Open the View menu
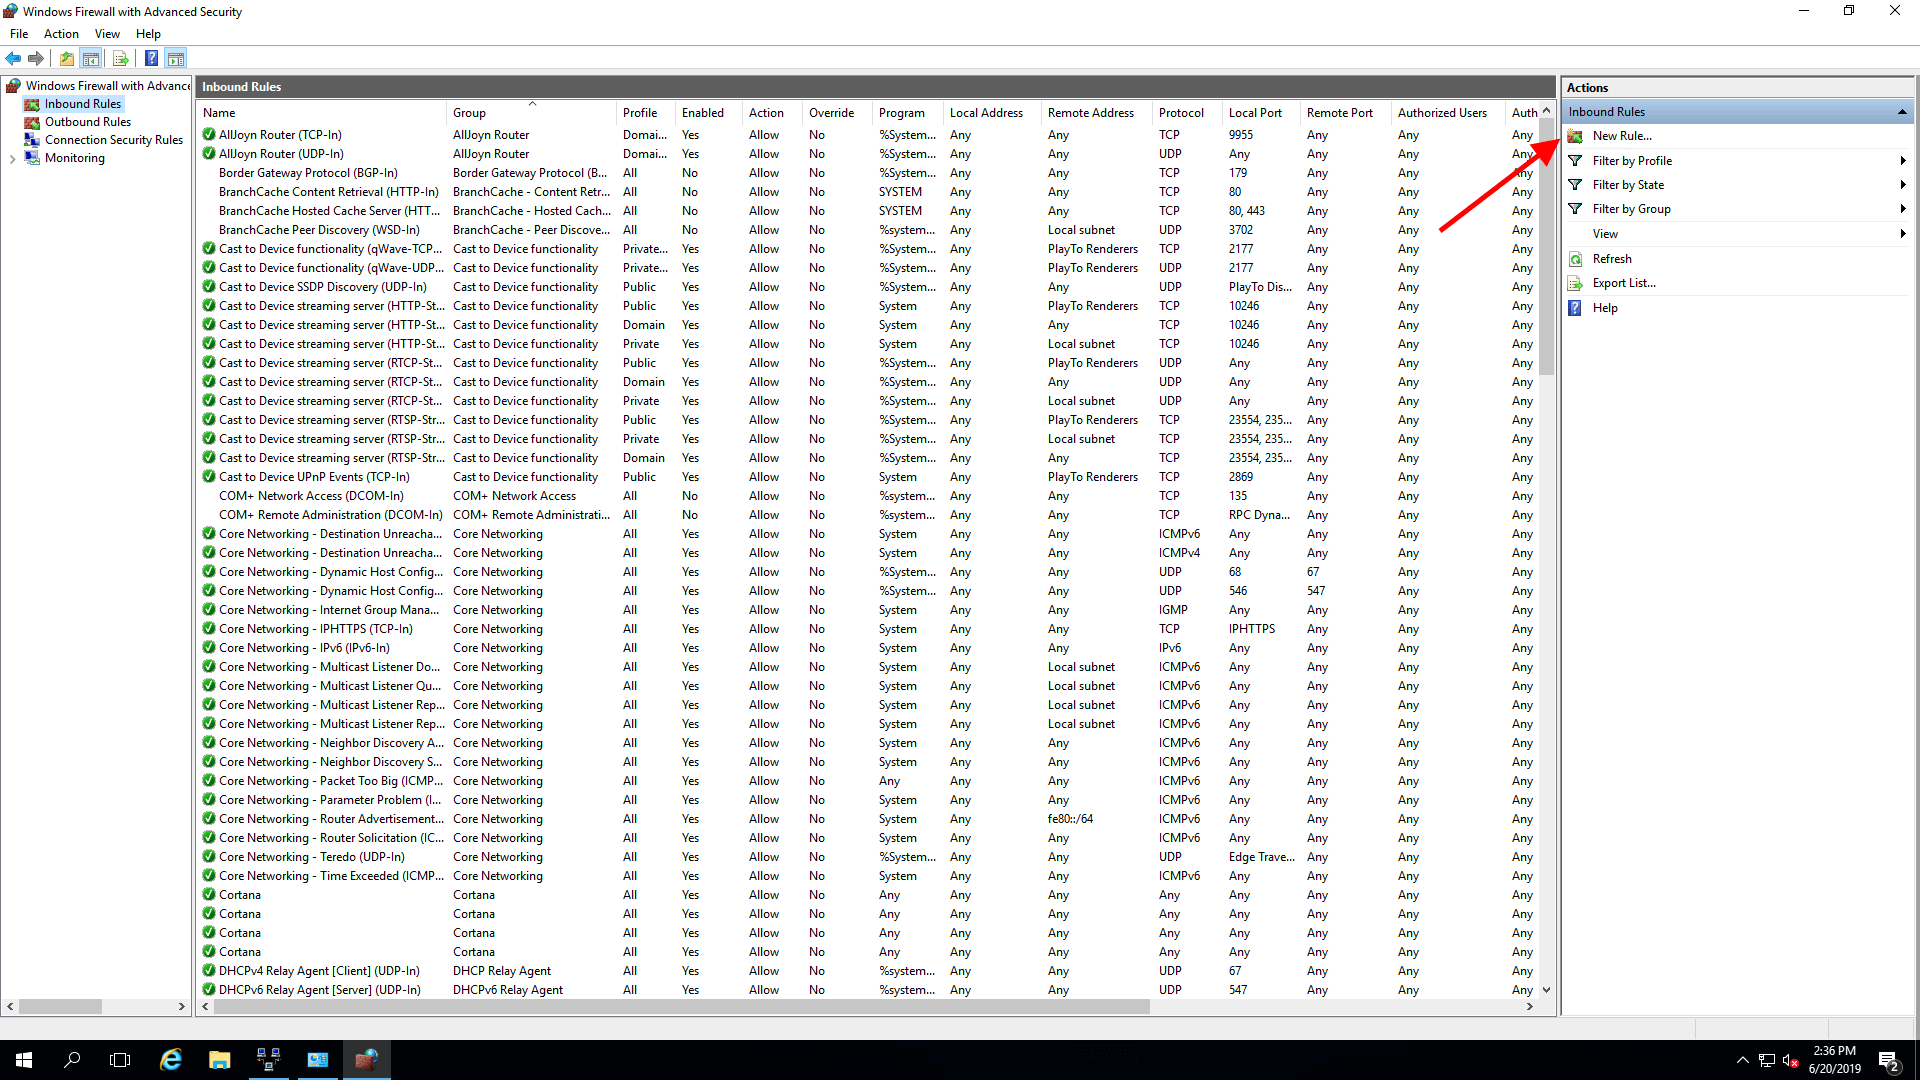The height and width of the screenshot is (1080, 1920). (107, 34)
